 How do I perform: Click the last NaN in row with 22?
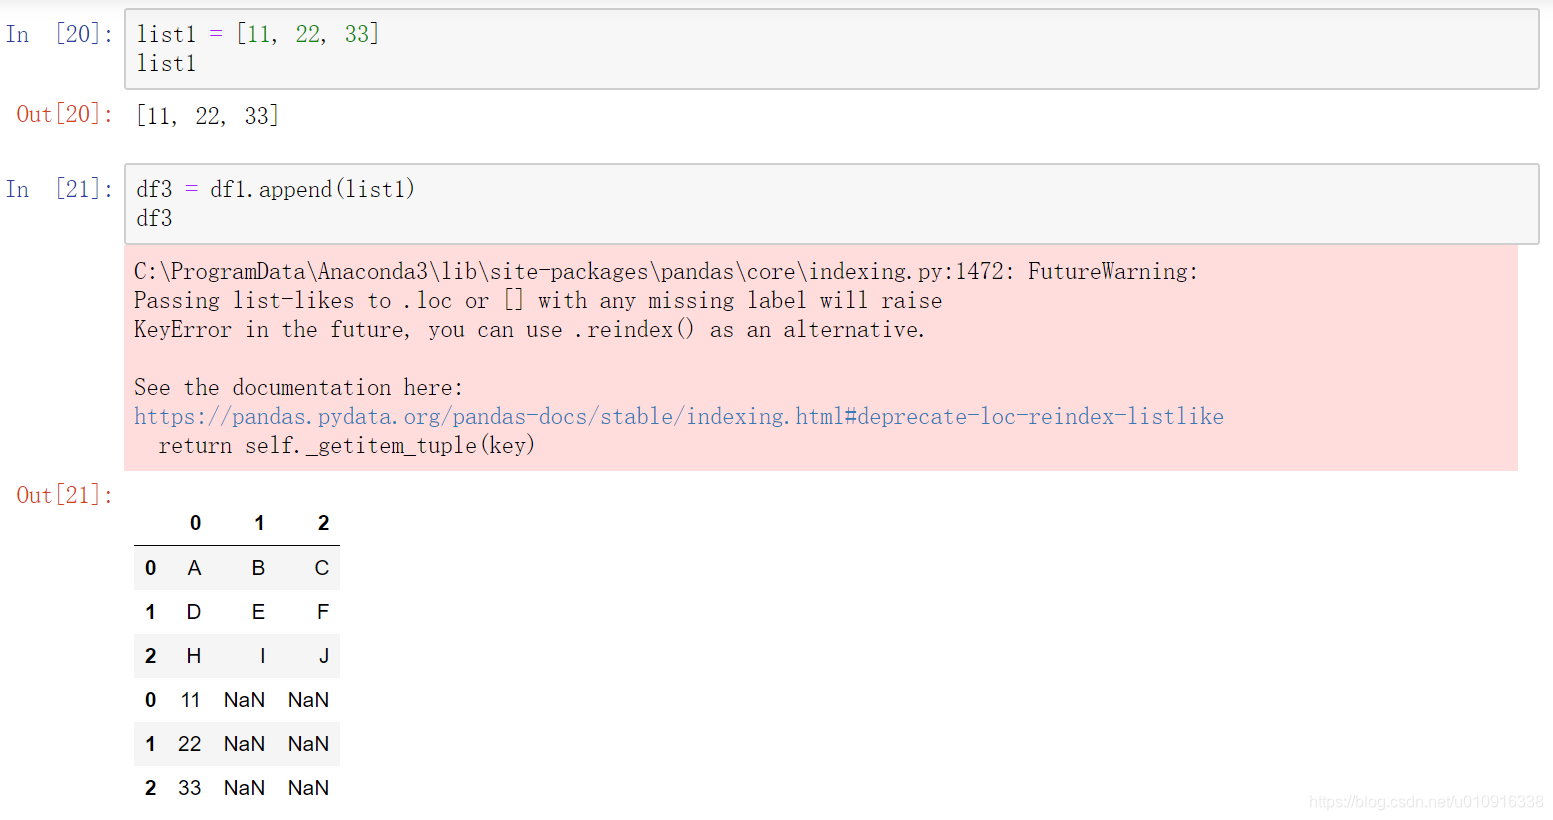click(x=308, y=744)
